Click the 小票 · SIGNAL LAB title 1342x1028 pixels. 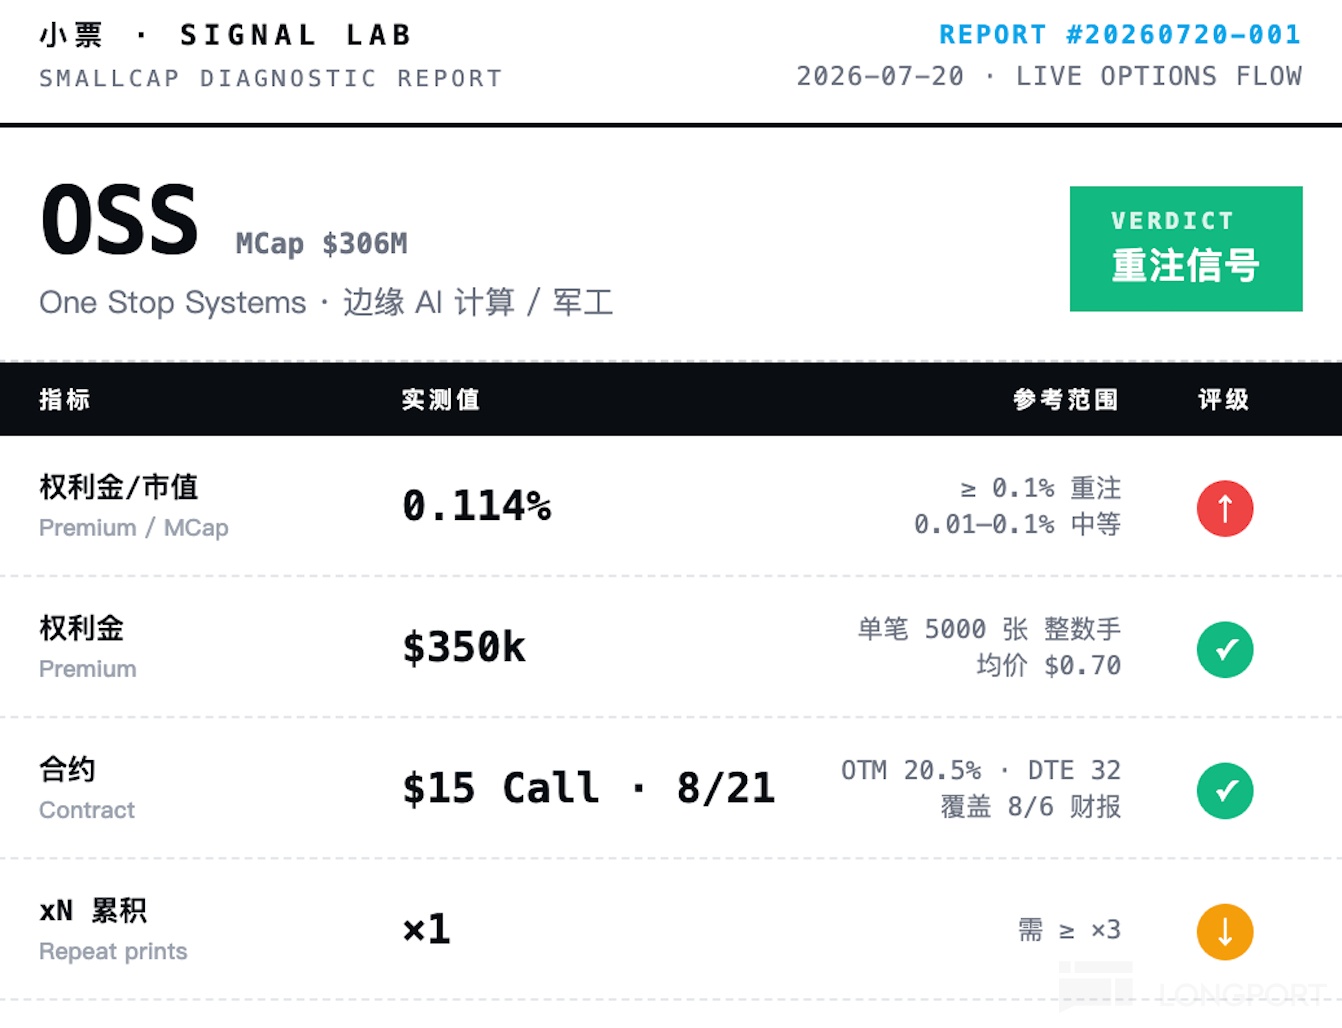tap(226, 35)
